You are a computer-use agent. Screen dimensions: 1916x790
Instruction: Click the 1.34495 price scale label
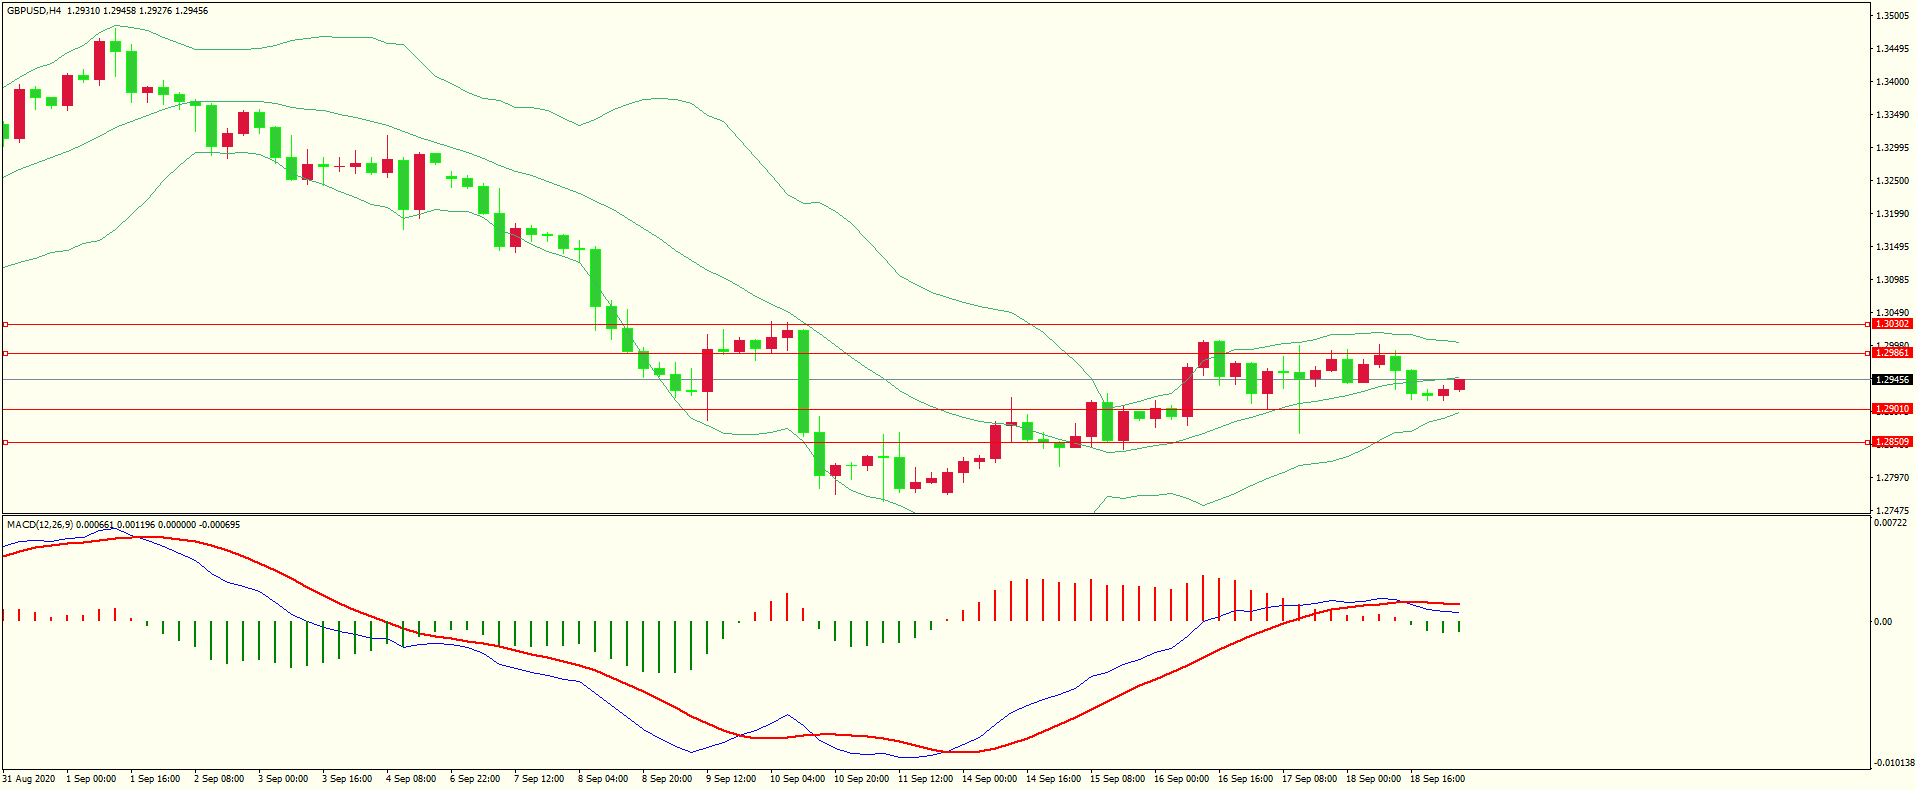coord(1893,49)
